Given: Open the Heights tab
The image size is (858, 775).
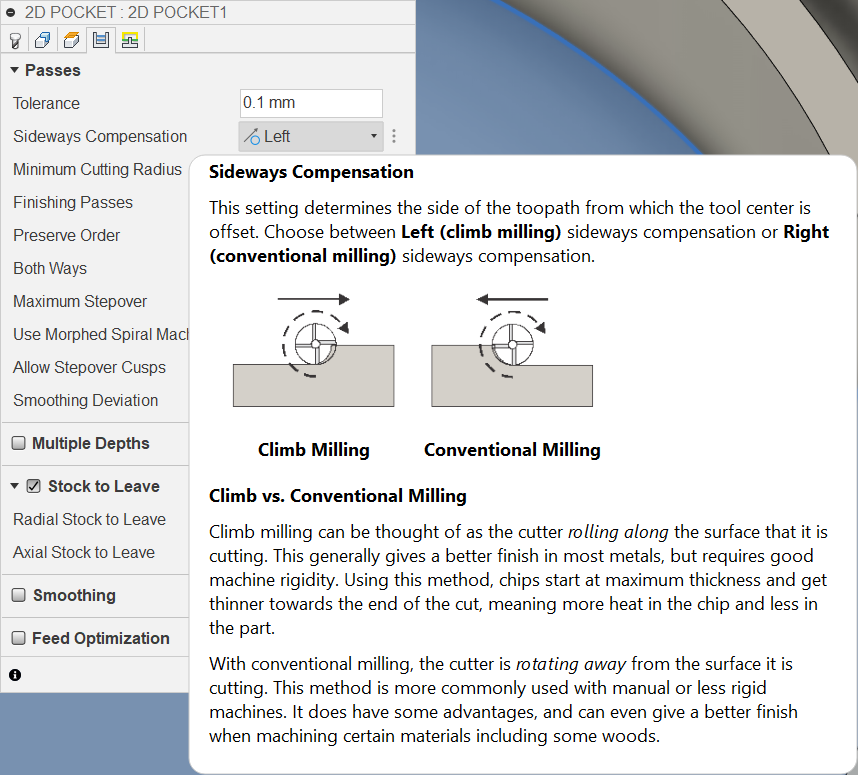Looking at the screenshot, I should pos(71,40).
